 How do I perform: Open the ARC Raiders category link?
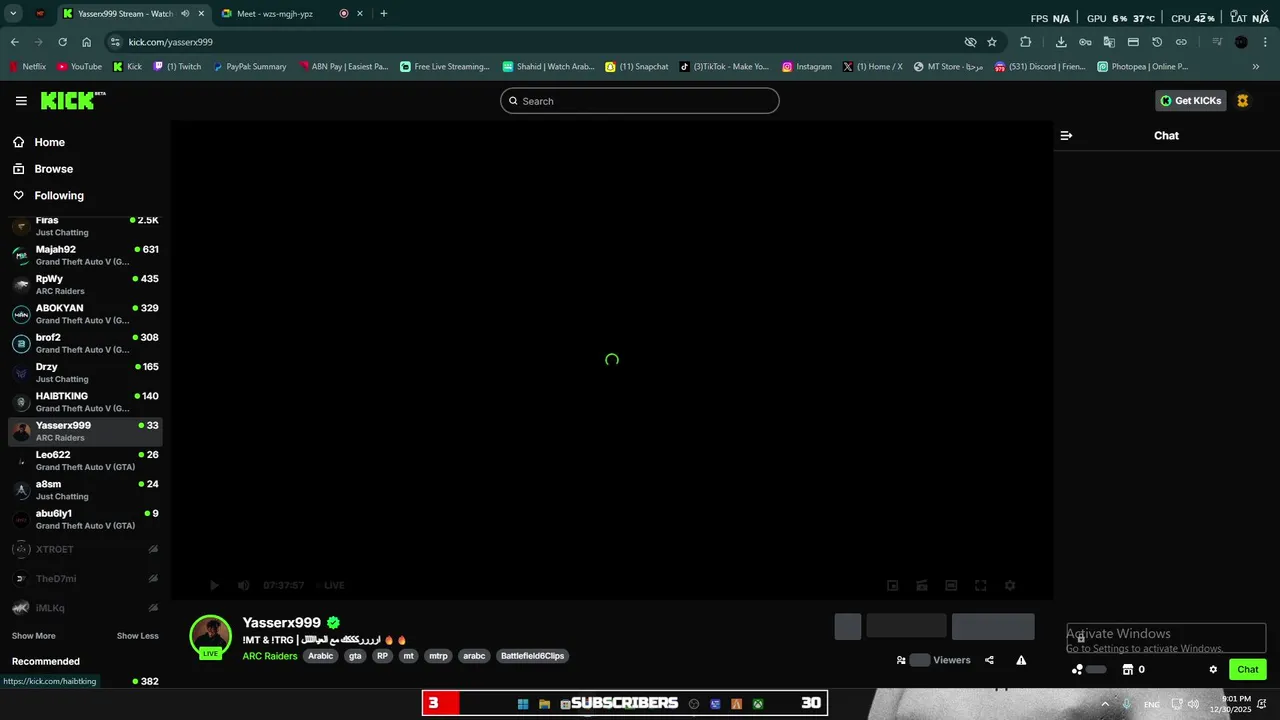(x=270, y=656)
